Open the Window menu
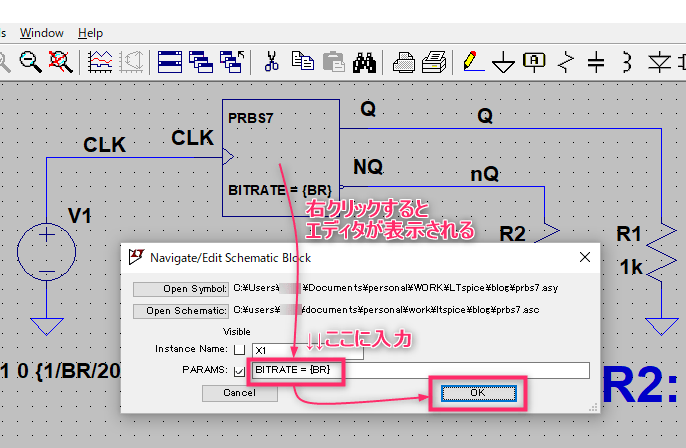This screenshot has width=686, height=448. (x=41, y=33)
